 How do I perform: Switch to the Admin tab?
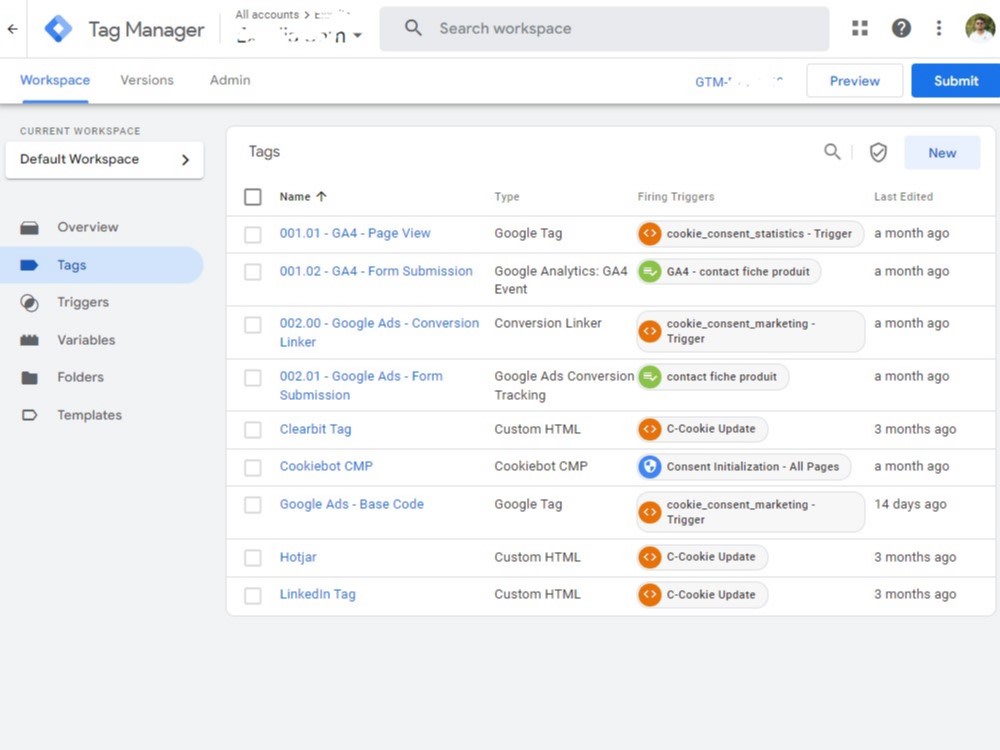230,80
